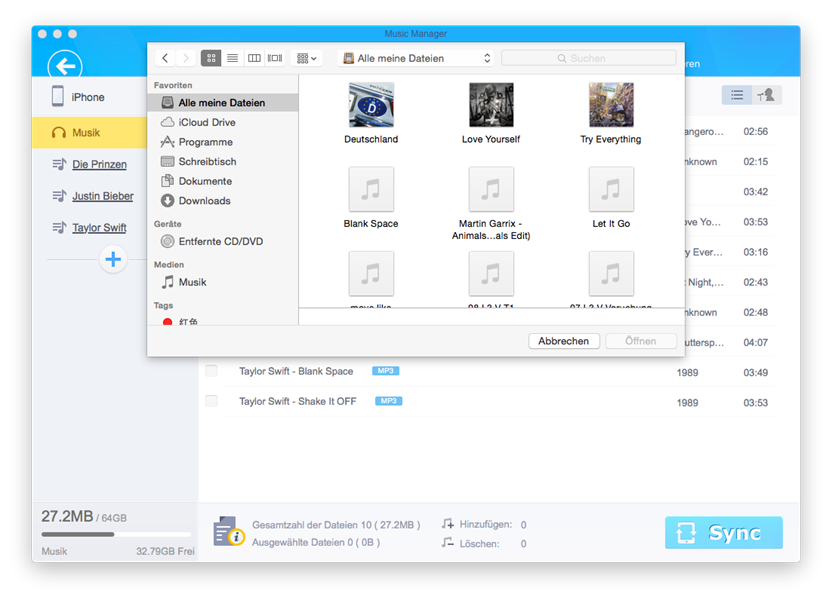This screenshot has width=832, height=600.
Task: Click the Taylor Swift - Blank Space title
Action: click(296, 371)
